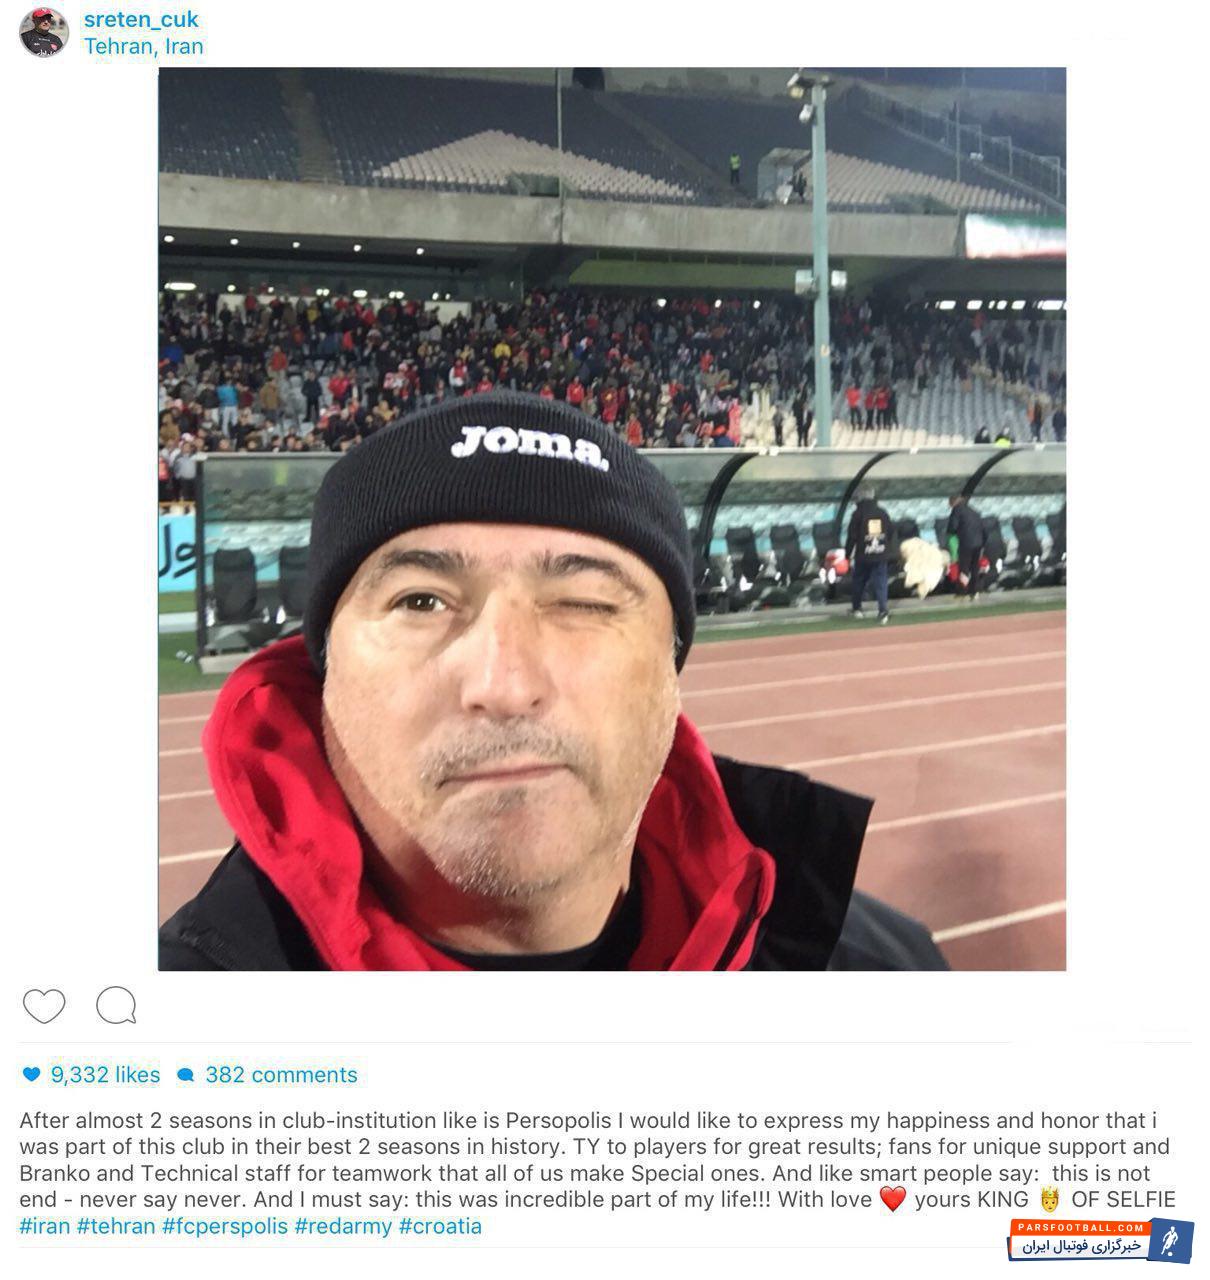Click the small blue comments bubble icon

(x=185, y=1076)
